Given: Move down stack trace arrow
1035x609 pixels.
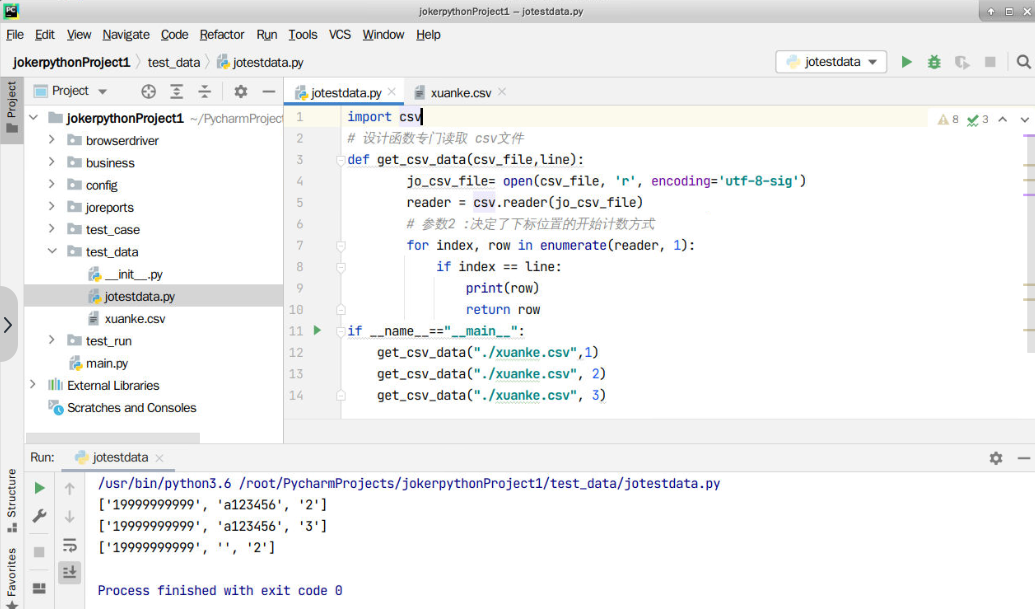Looking at the screenshot, I should tap(69, 517).
